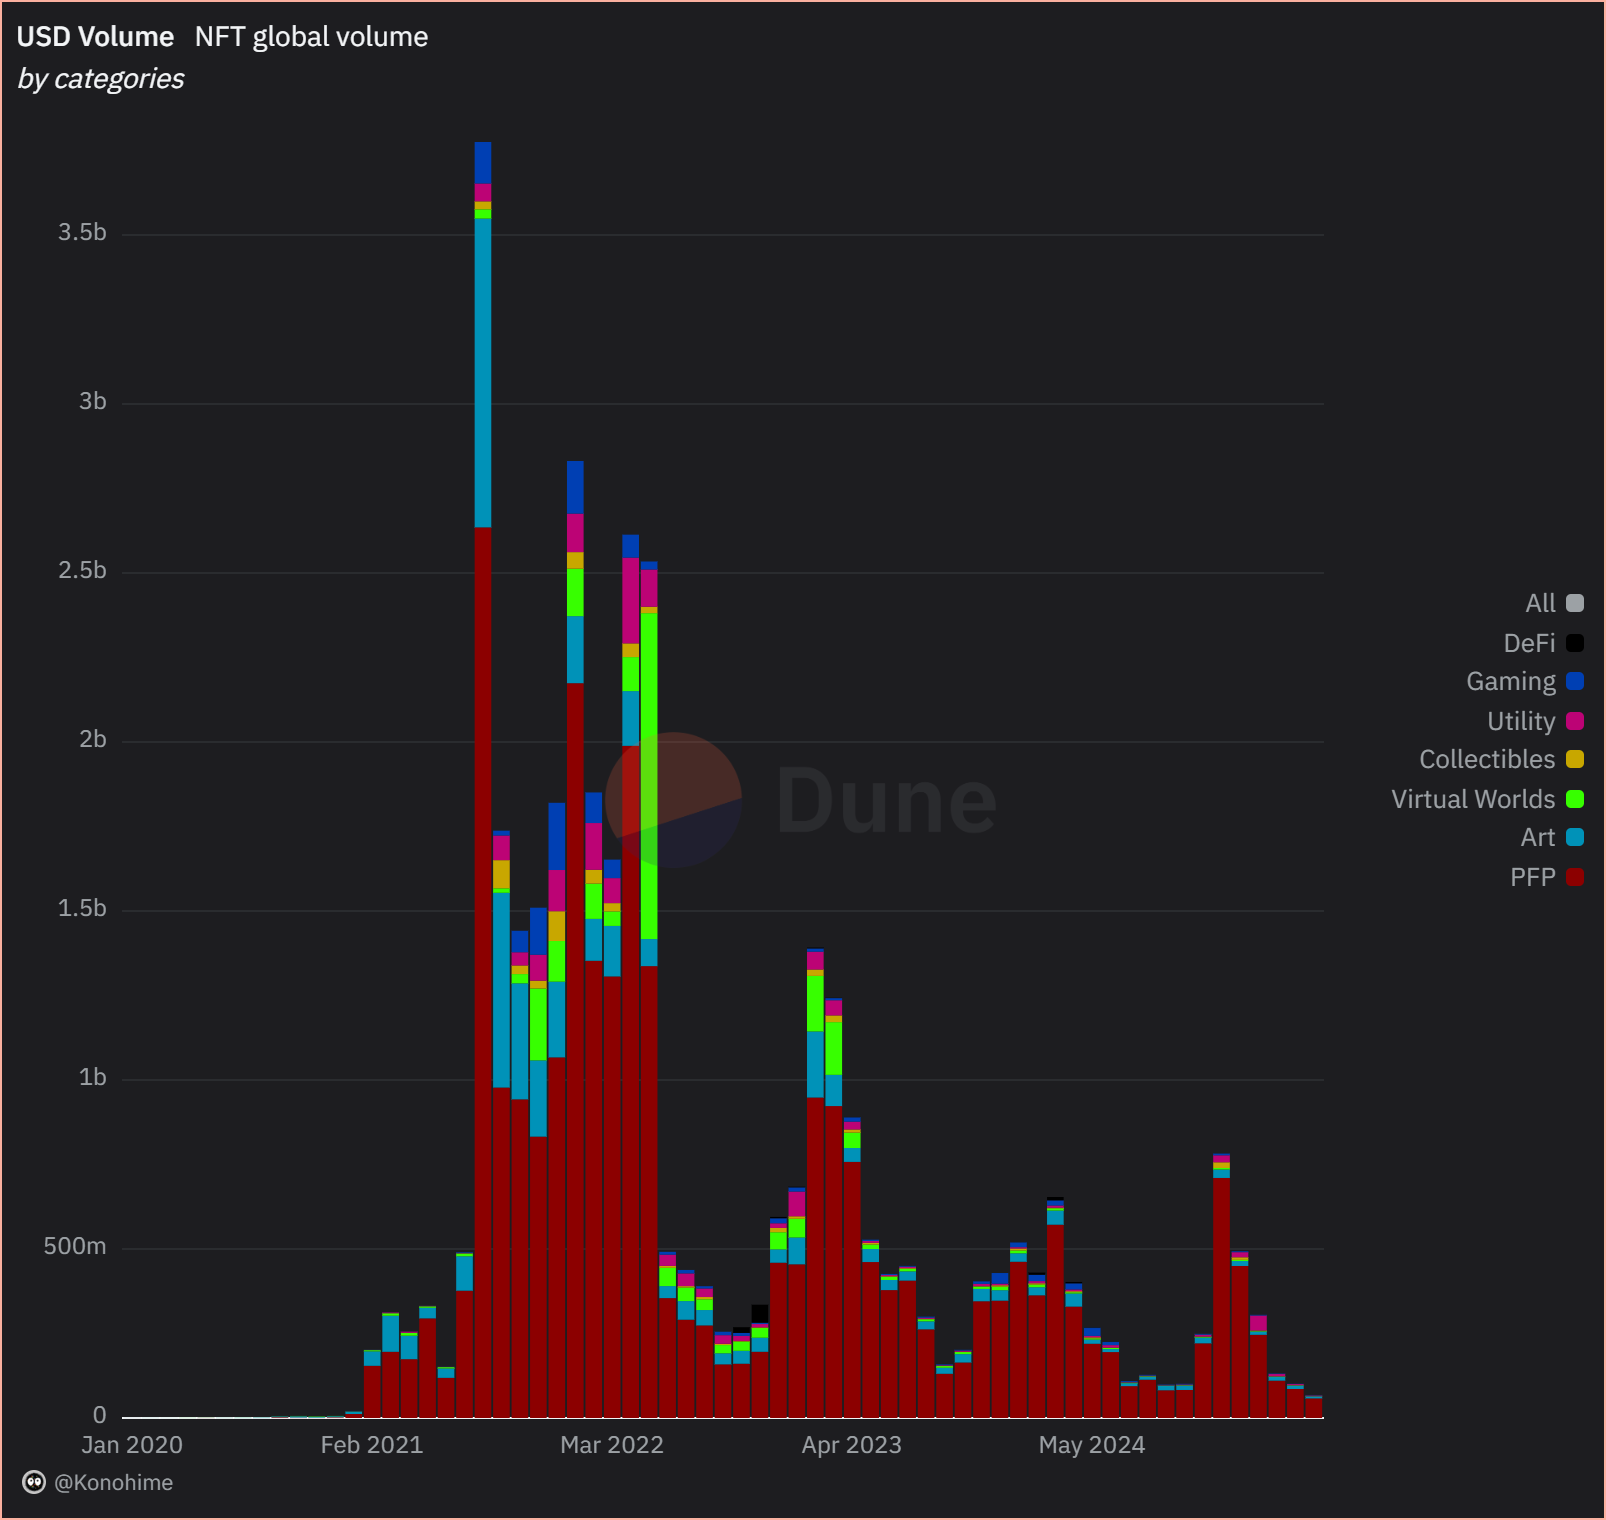Open the @Konohime author link
Image resolution: width=1606 pixels, height=1520 pixels.
click(115, 1483)
